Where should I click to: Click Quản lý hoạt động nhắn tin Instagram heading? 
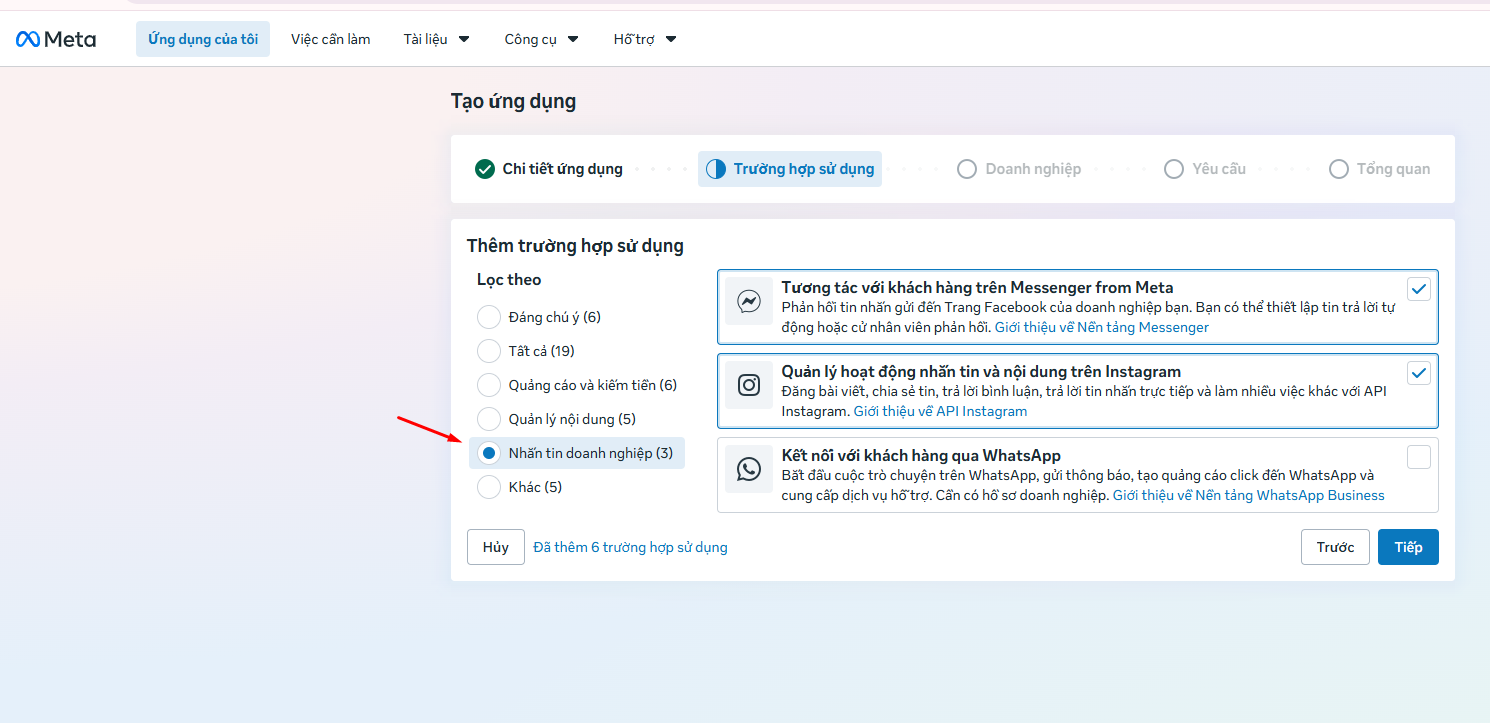982,372
